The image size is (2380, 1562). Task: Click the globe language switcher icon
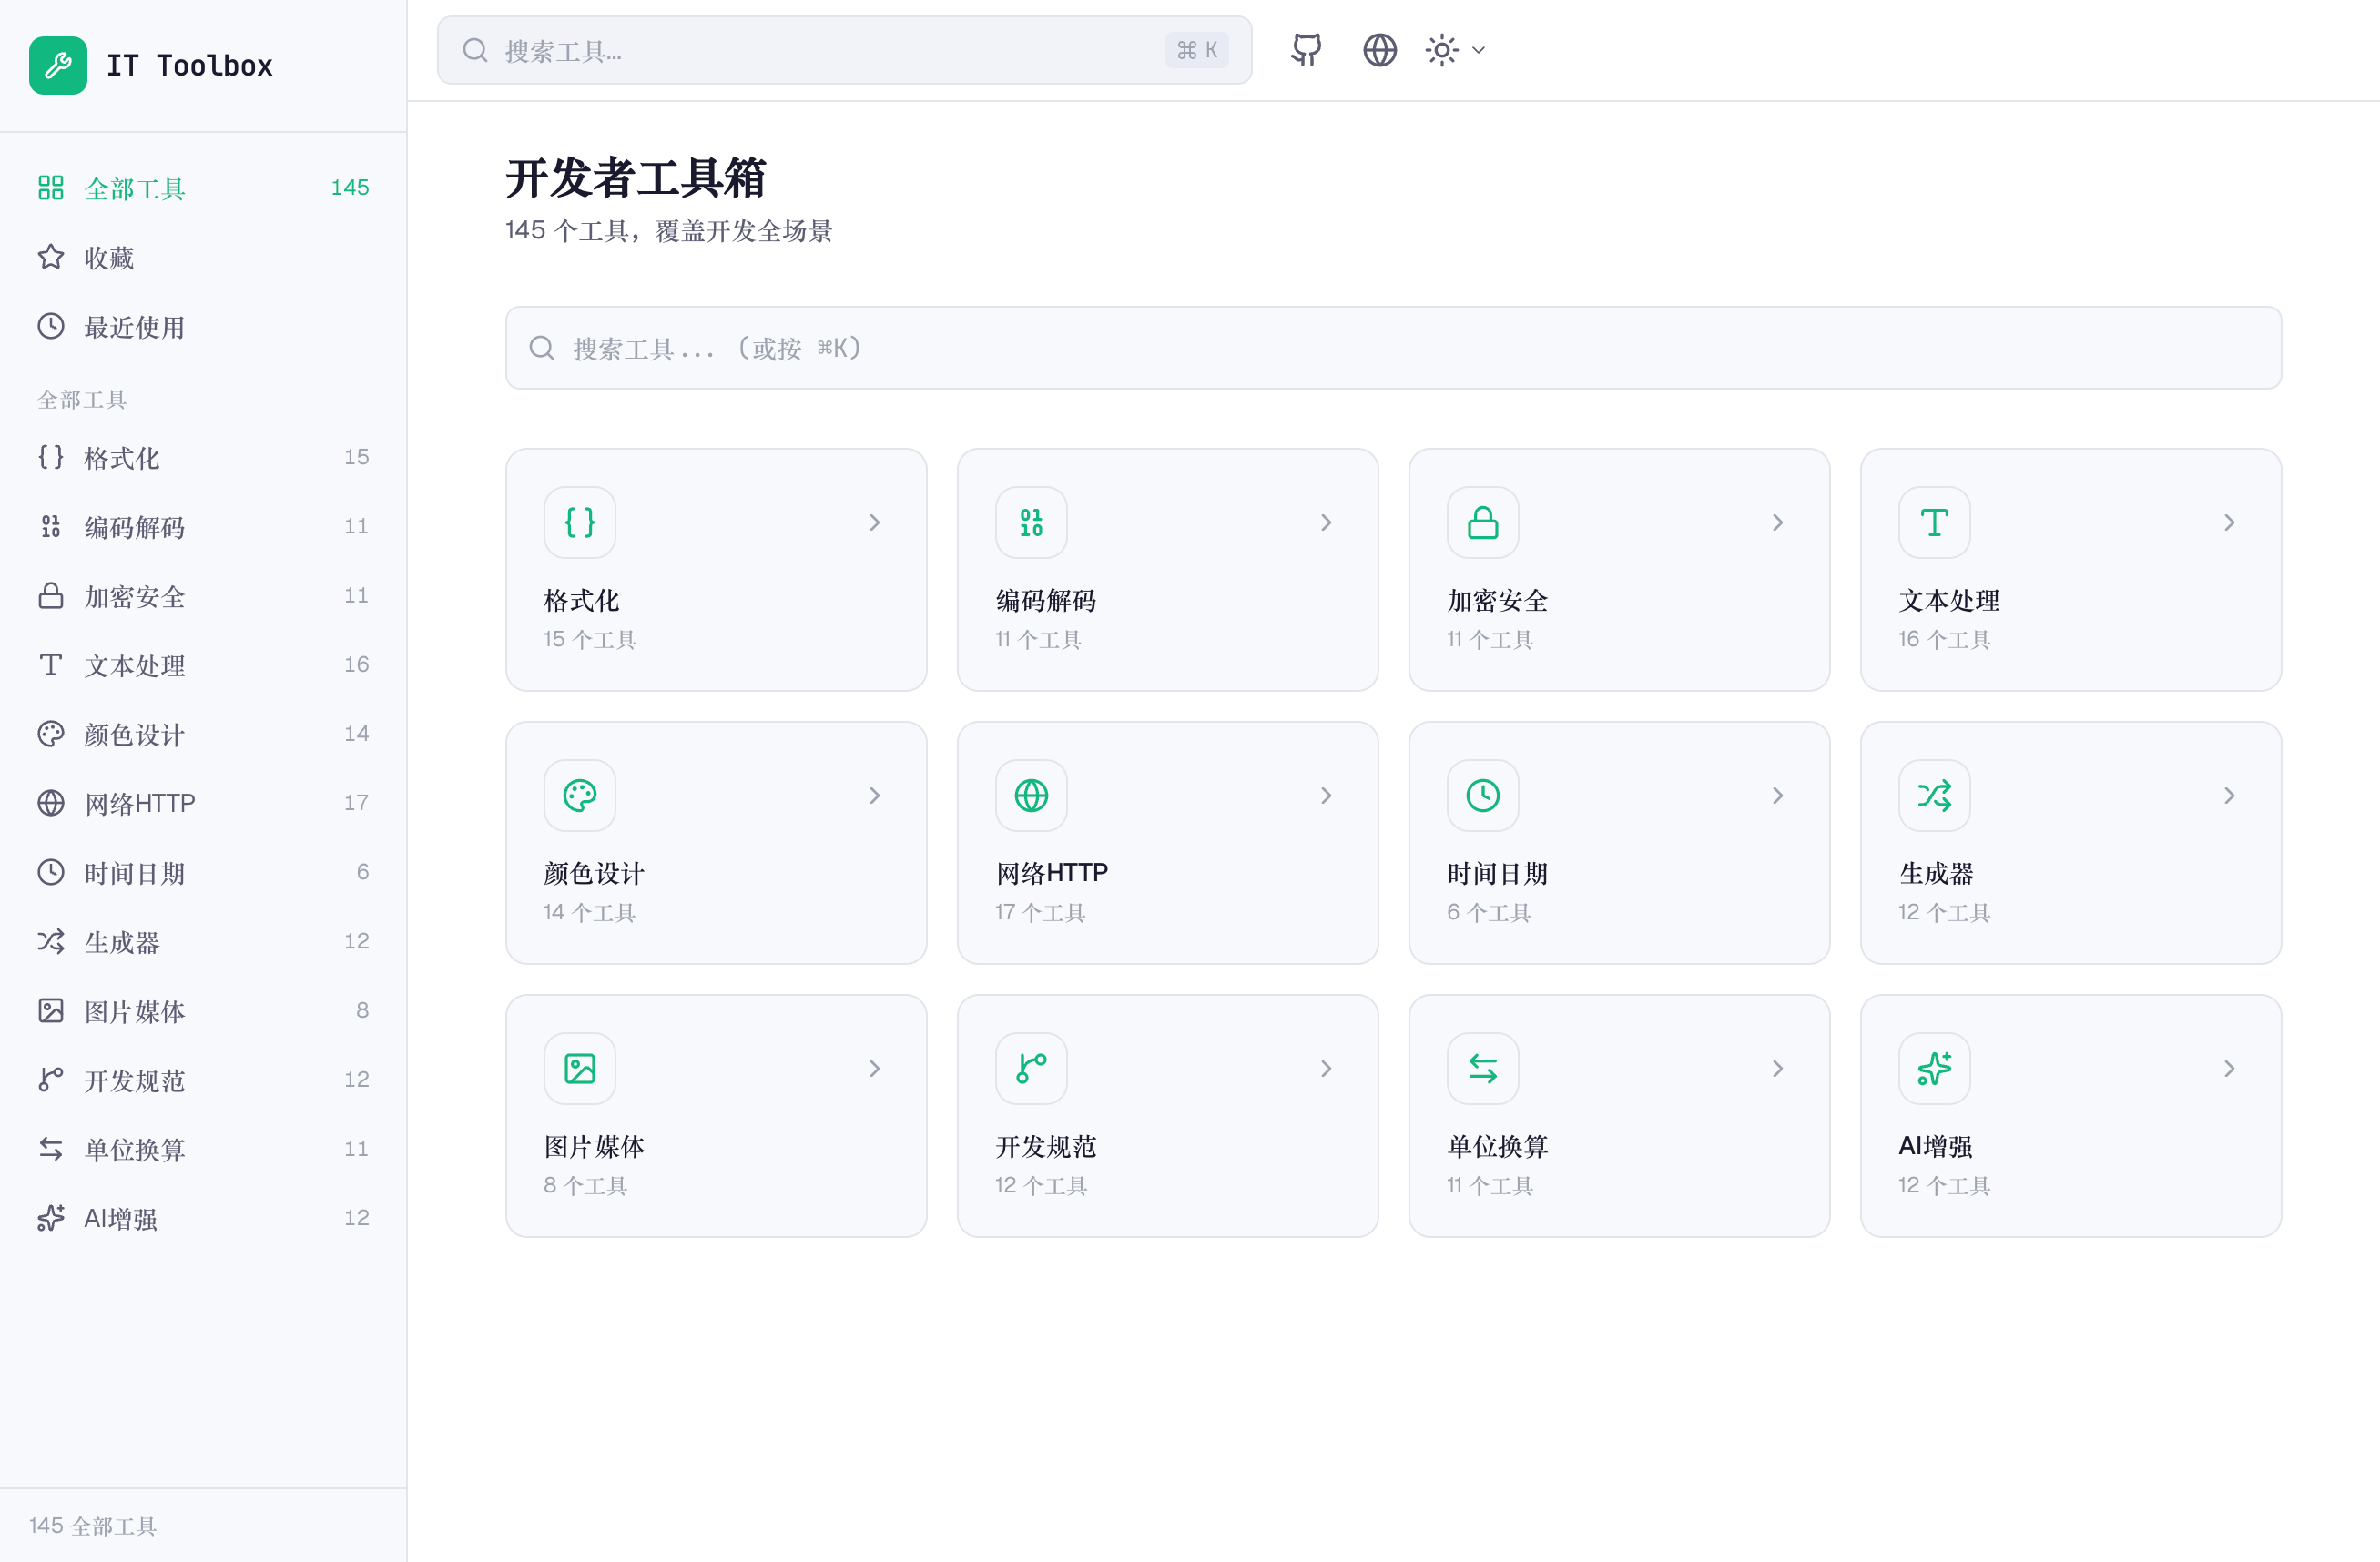point(1380,50)
